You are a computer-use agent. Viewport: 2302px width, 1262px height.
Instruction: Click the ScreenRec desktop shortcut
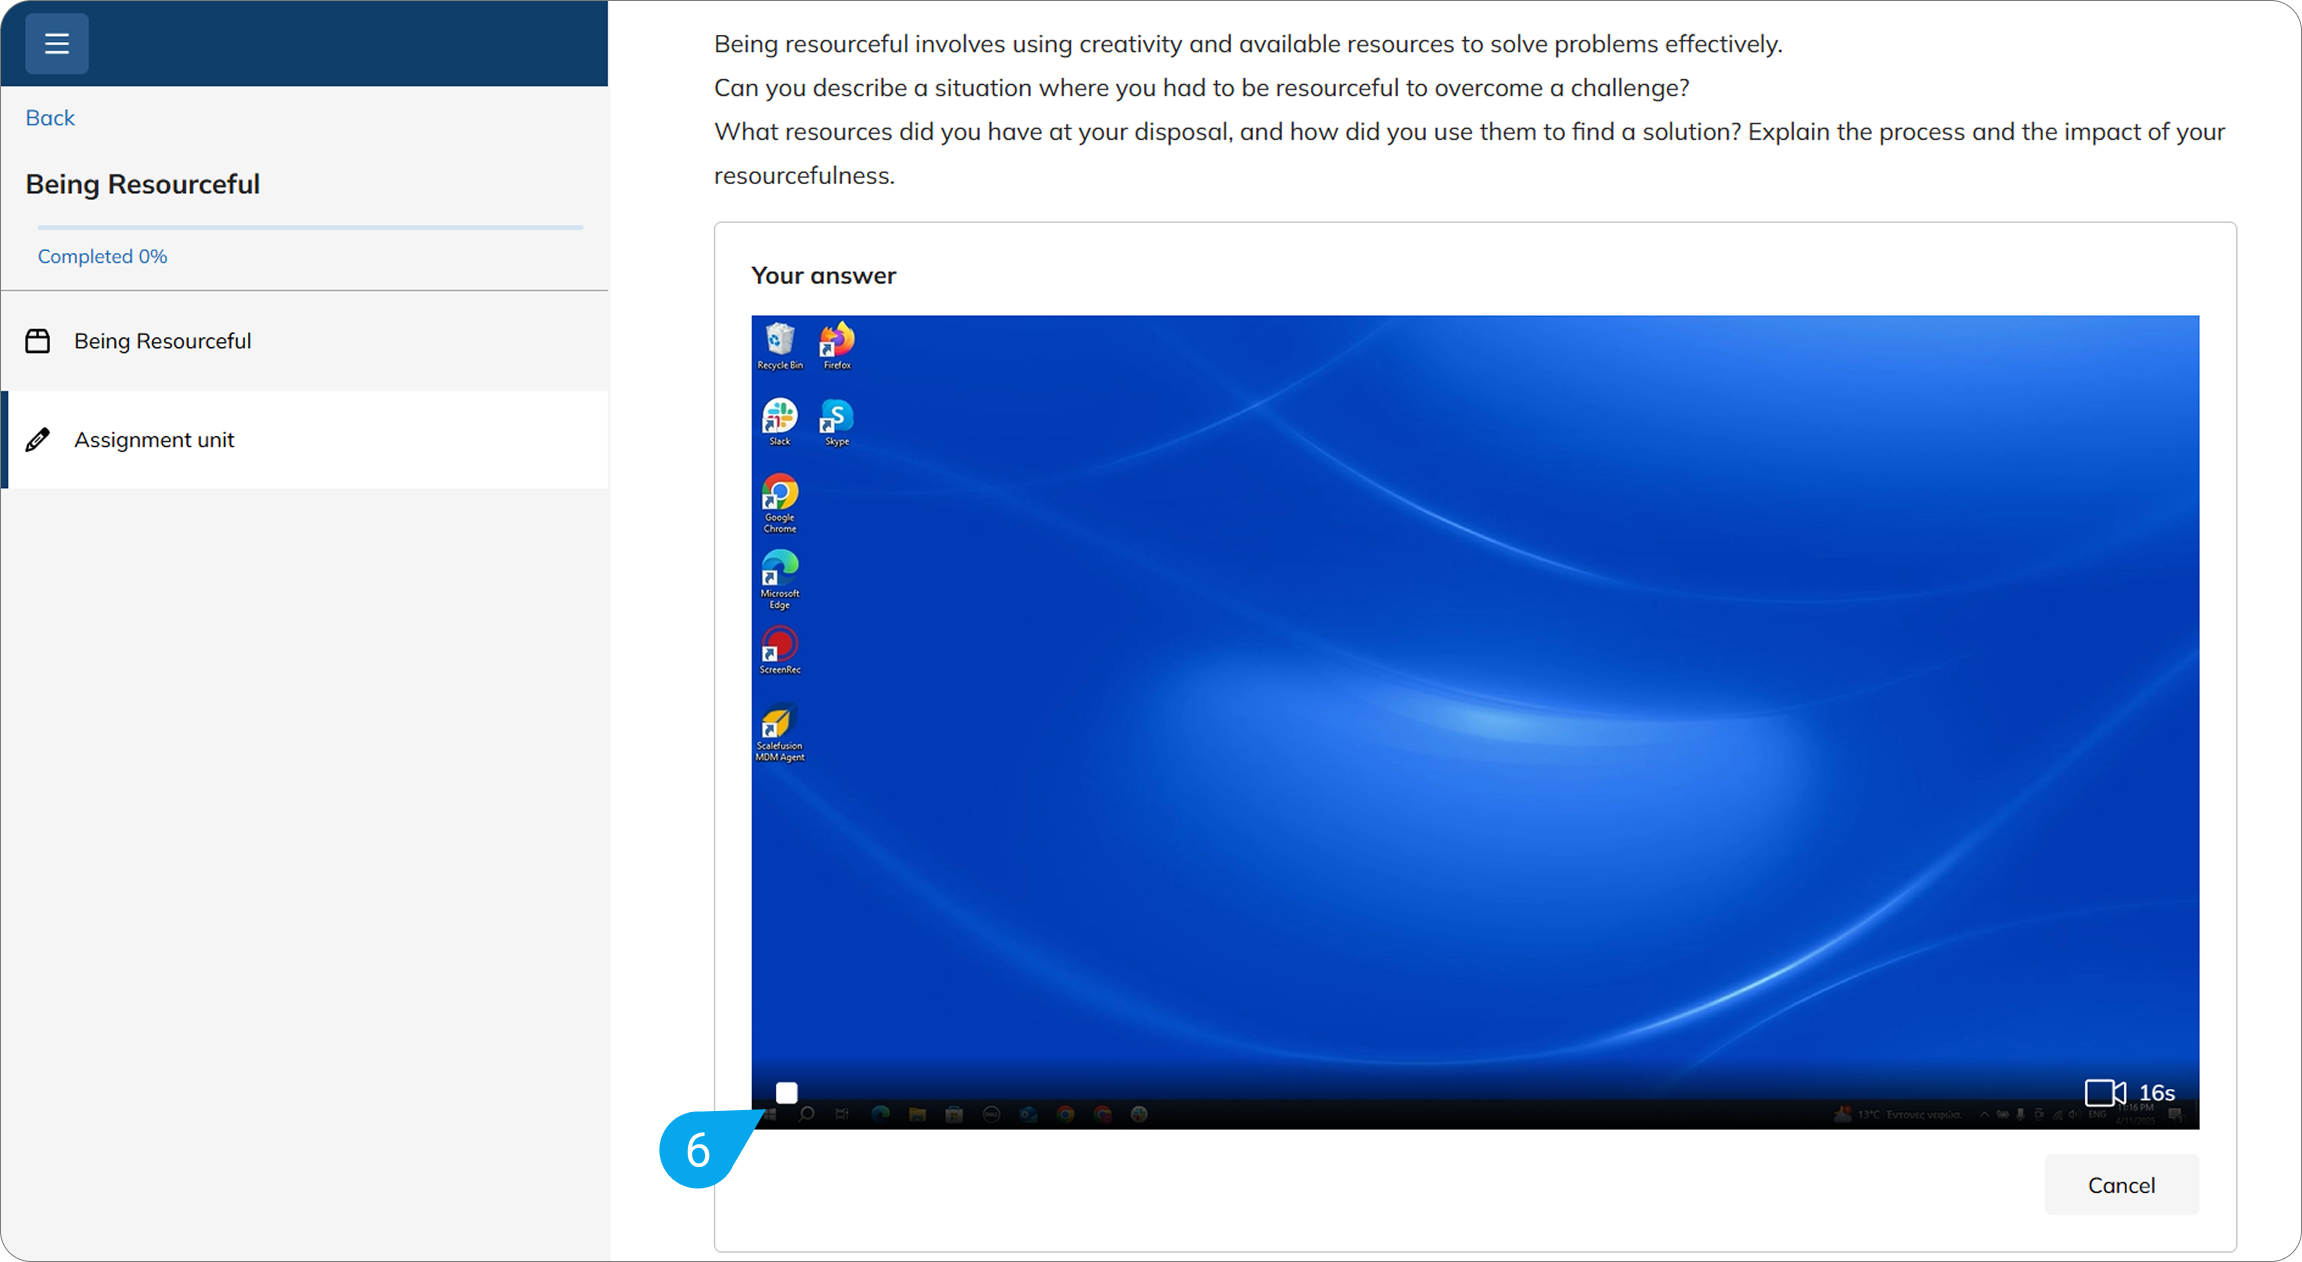point(780,650)
